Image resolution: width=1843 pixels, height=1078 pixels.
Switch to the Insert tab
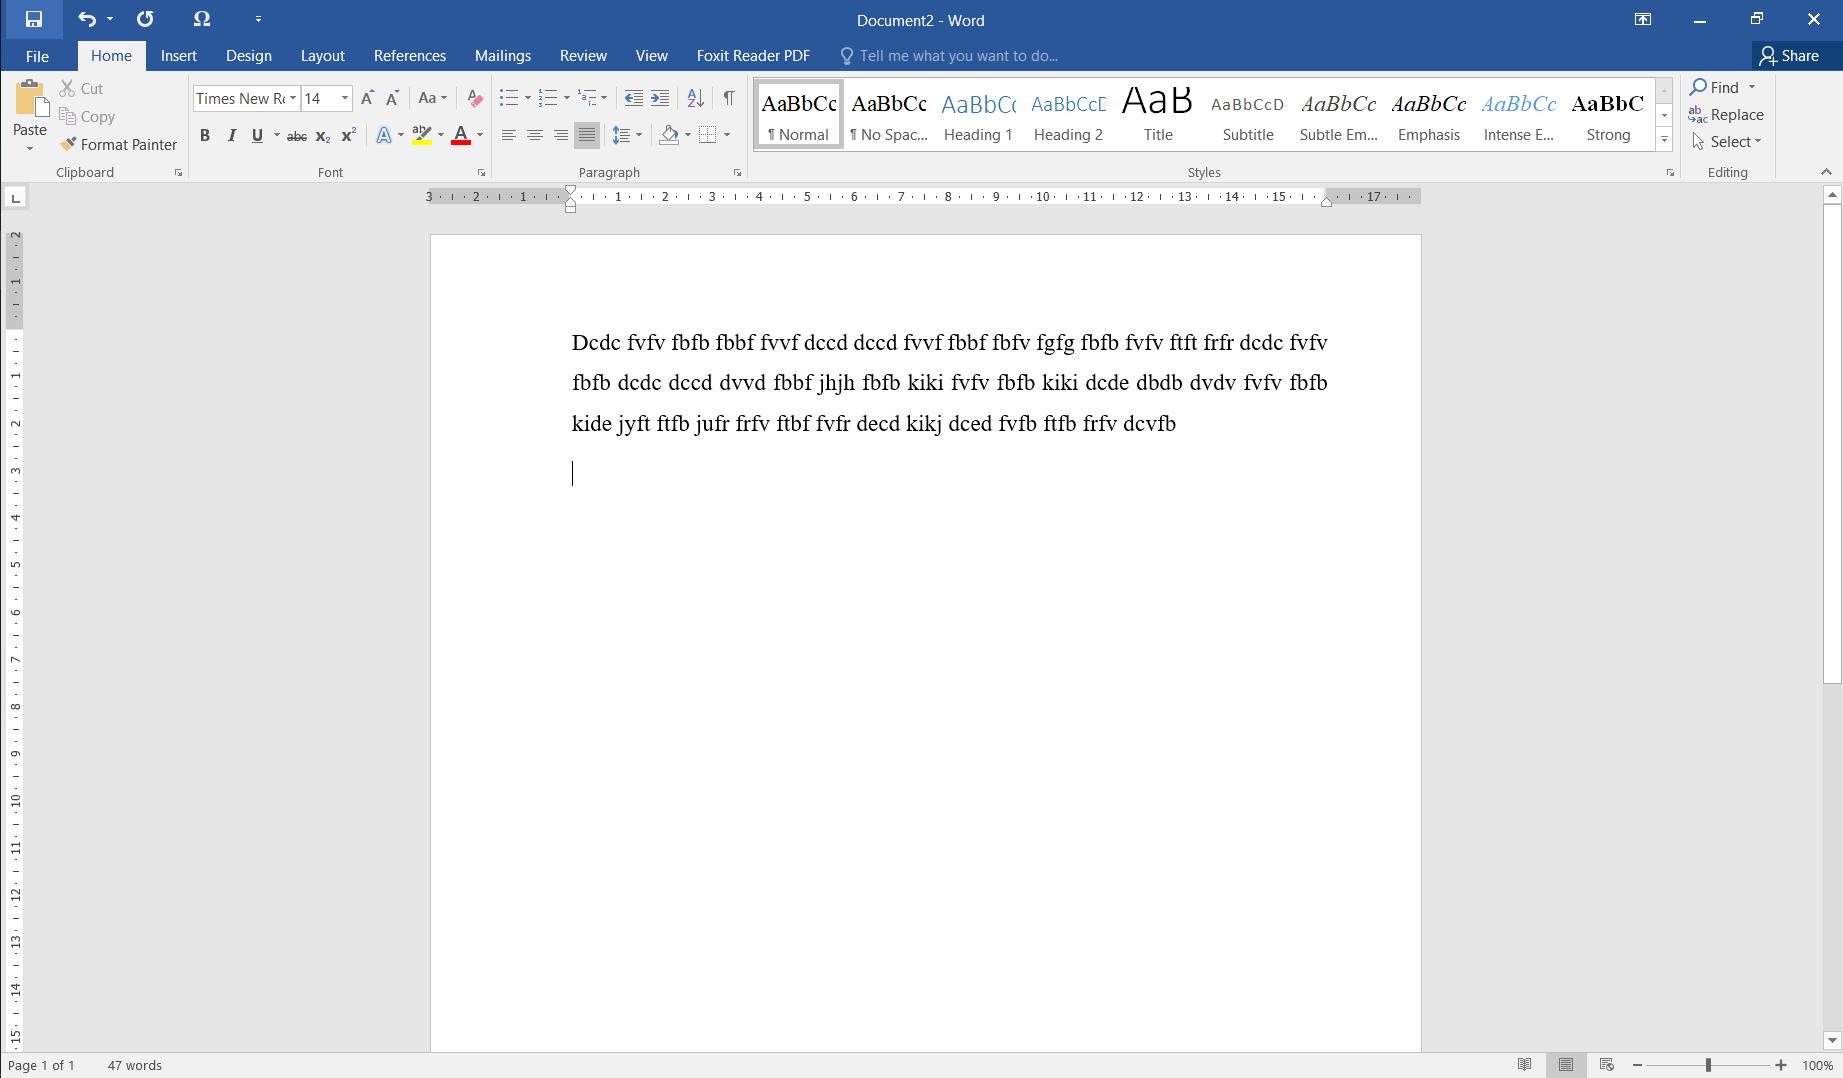179,56
